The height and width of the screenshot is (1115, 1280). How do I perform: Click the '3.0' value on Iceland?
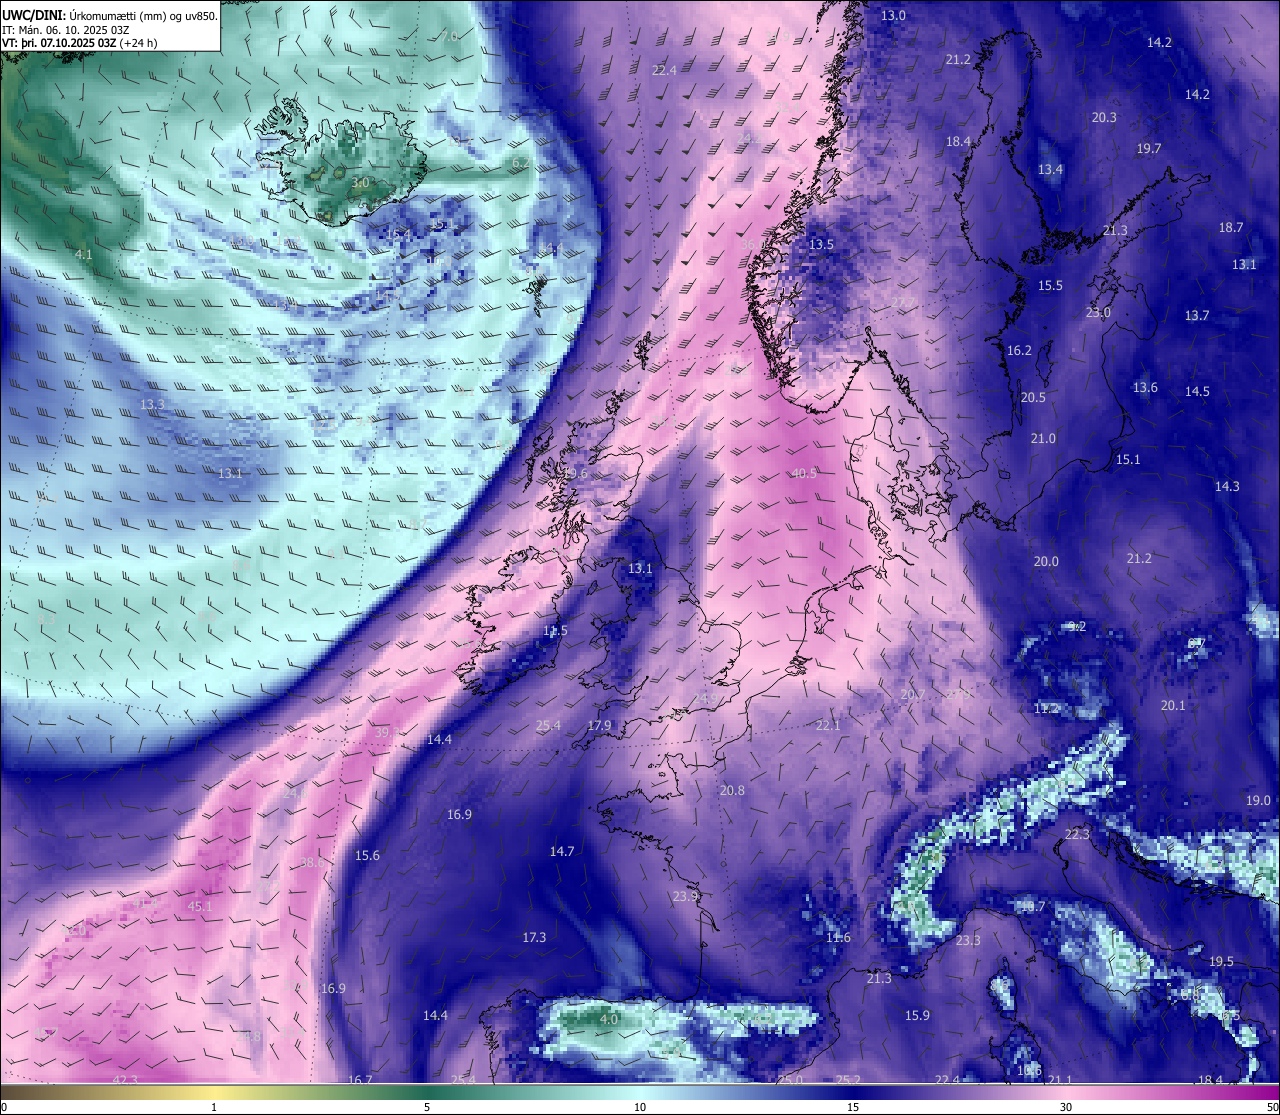tap(361, 182)
